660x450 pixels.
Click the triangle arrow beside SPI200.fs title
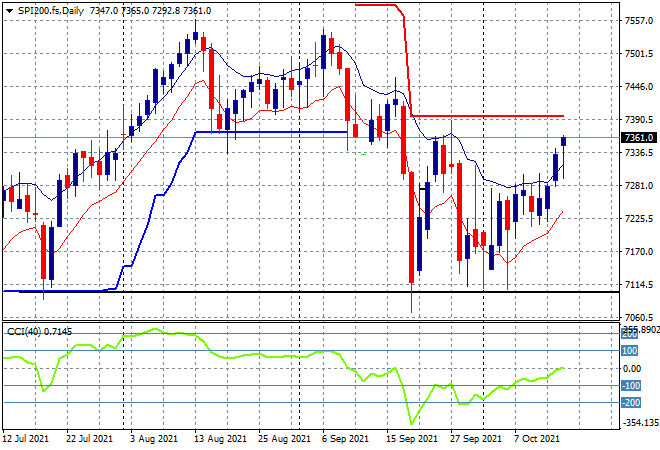click(x=9, y=11)
